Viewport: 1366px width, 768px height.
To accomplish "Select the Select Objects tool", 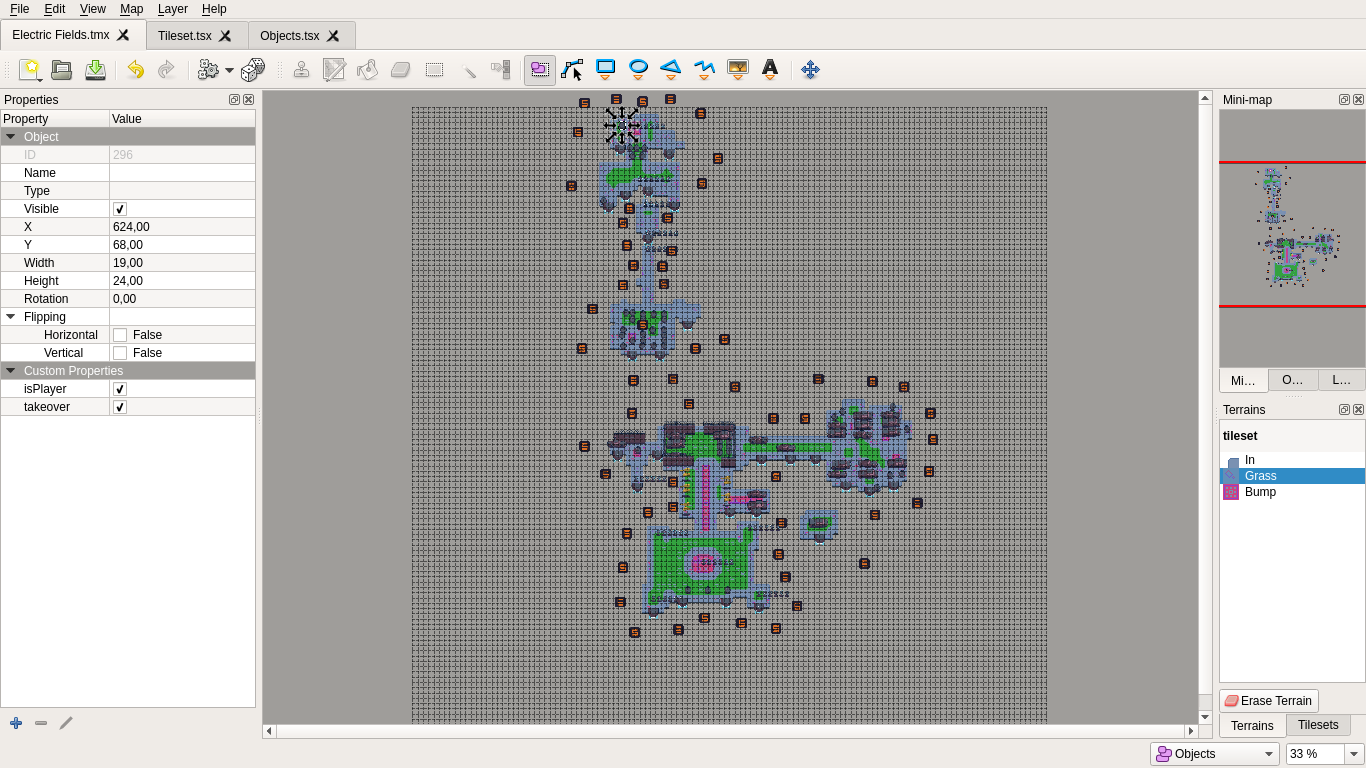I will 540,69.
